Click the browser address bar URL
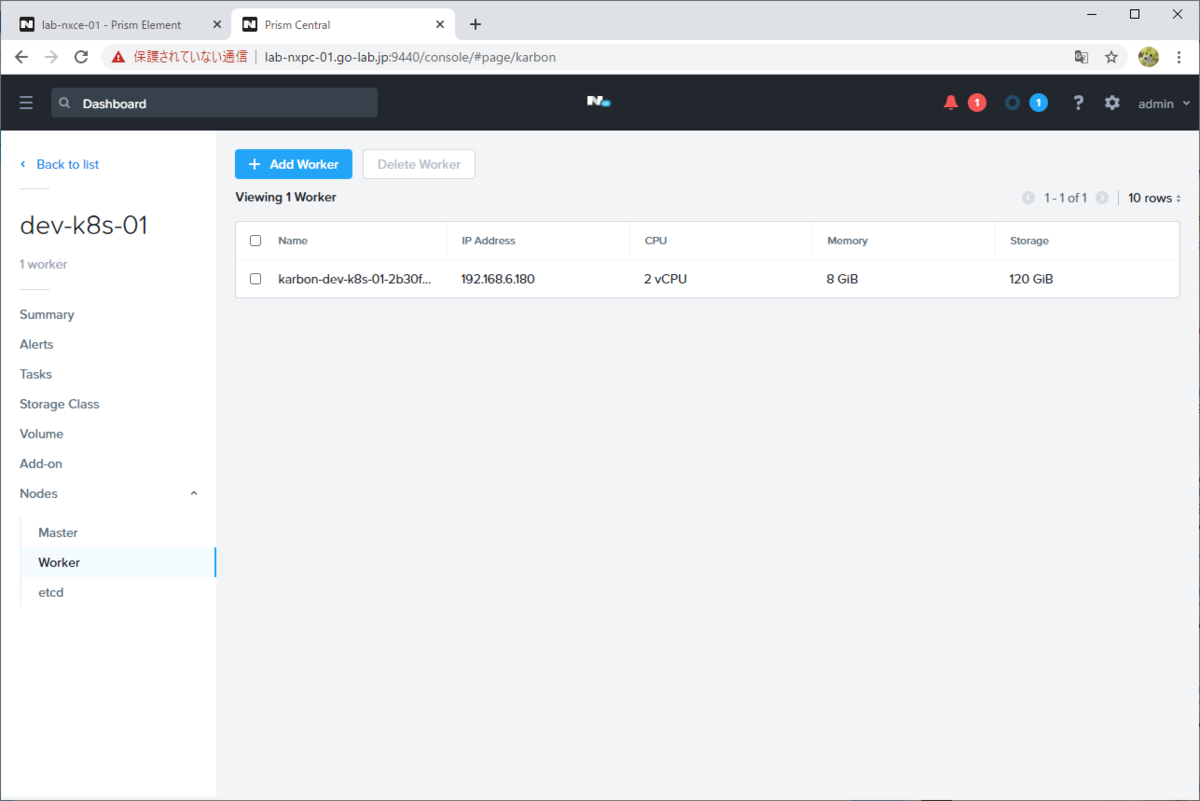 tap(410, 57)
